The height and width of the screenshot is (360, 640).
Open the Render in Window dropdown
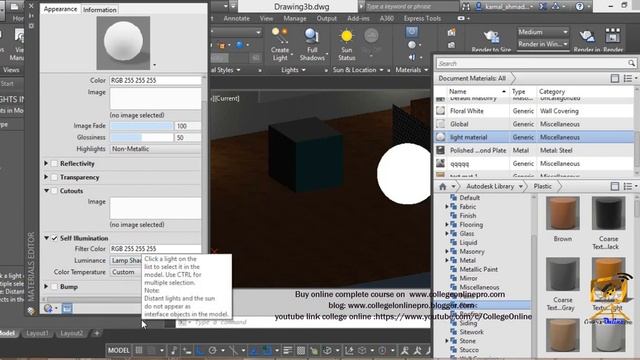pos(542,44)
